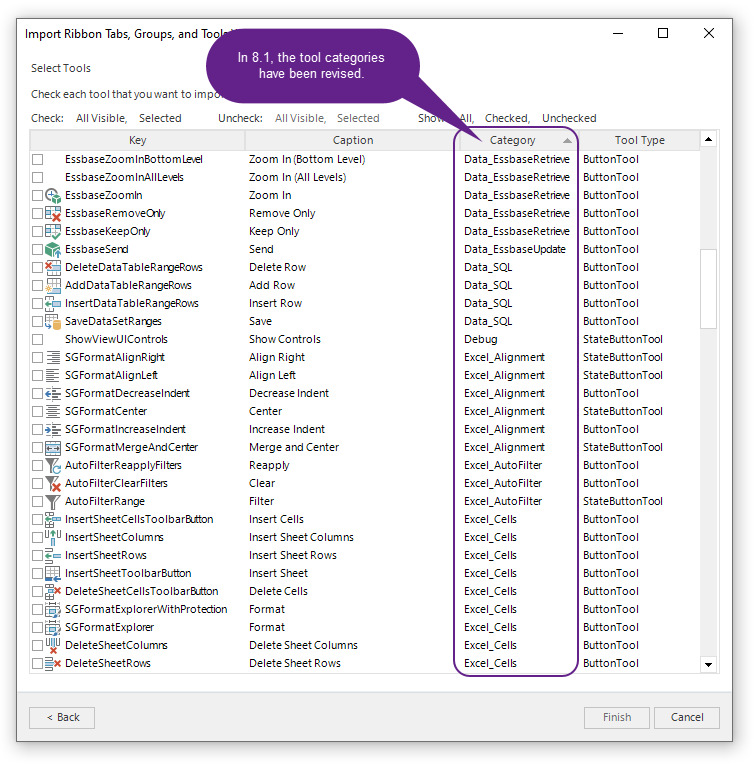Image resolution: width=754 pixels, height=764 pixels.
Task: Click the AutoFilterReapplyFilters funnel icon
Action: coord(53,466)
